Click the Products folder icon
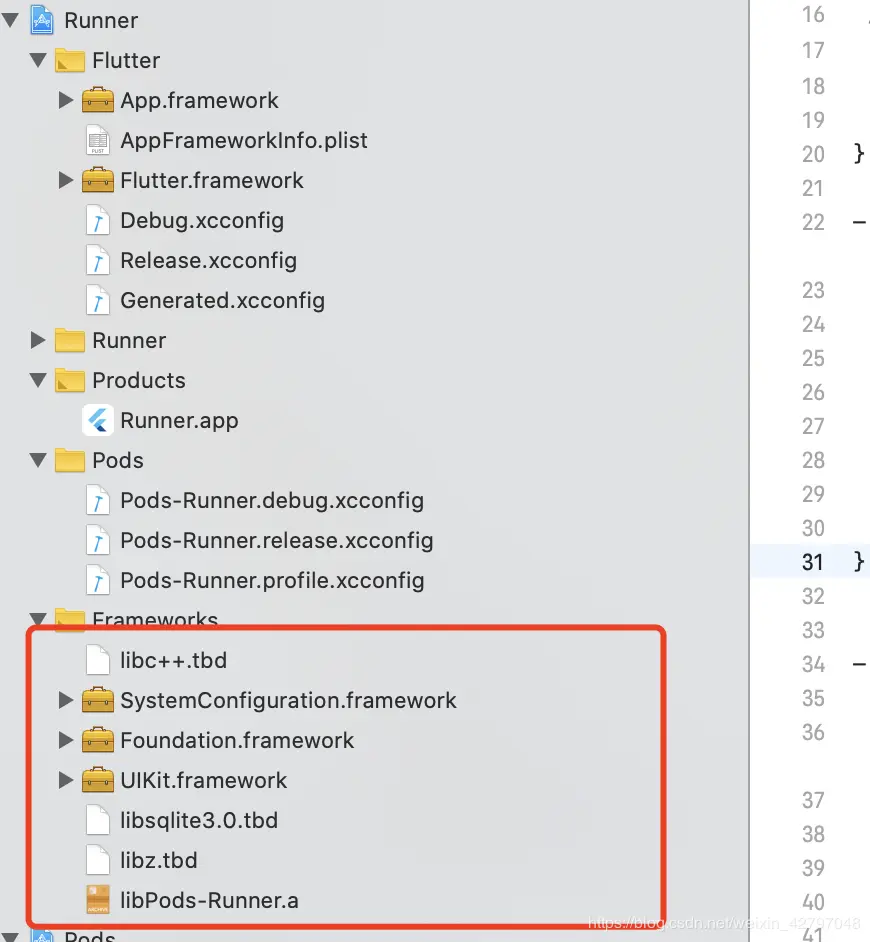870x942 pixels. point(70,381)
